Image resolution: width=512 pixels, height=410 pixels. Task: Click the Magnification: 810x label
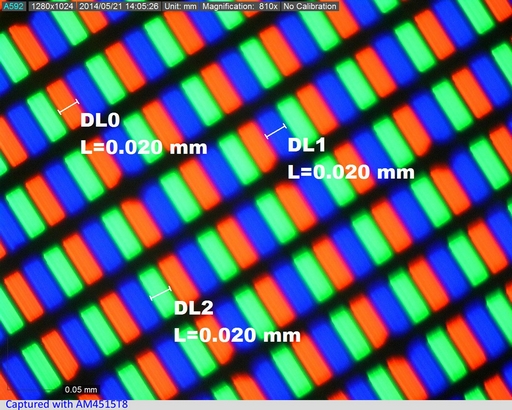pyautogui.click(x=240, y=6)
